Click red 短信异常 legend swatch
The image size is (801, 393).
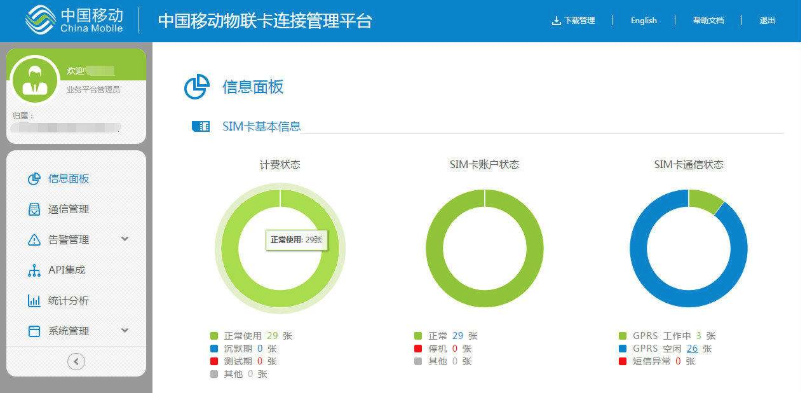(622, 361)
